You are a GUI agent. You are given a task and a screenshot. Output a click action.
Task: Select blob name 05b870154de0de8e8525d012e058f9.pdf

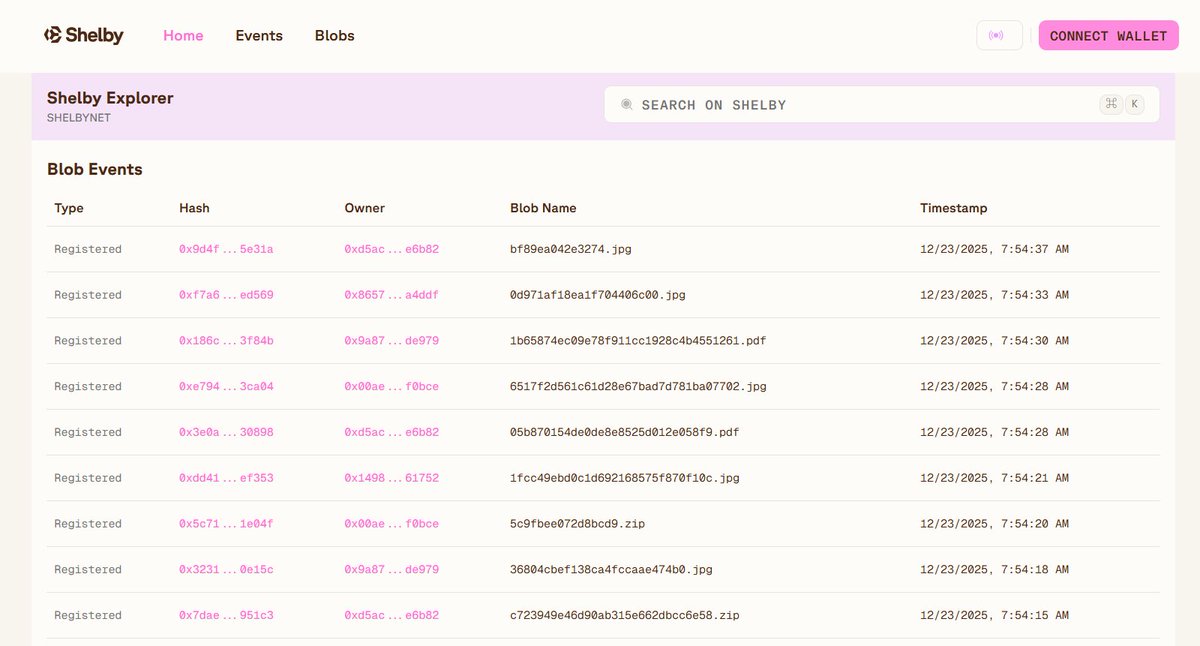[625, 432]
